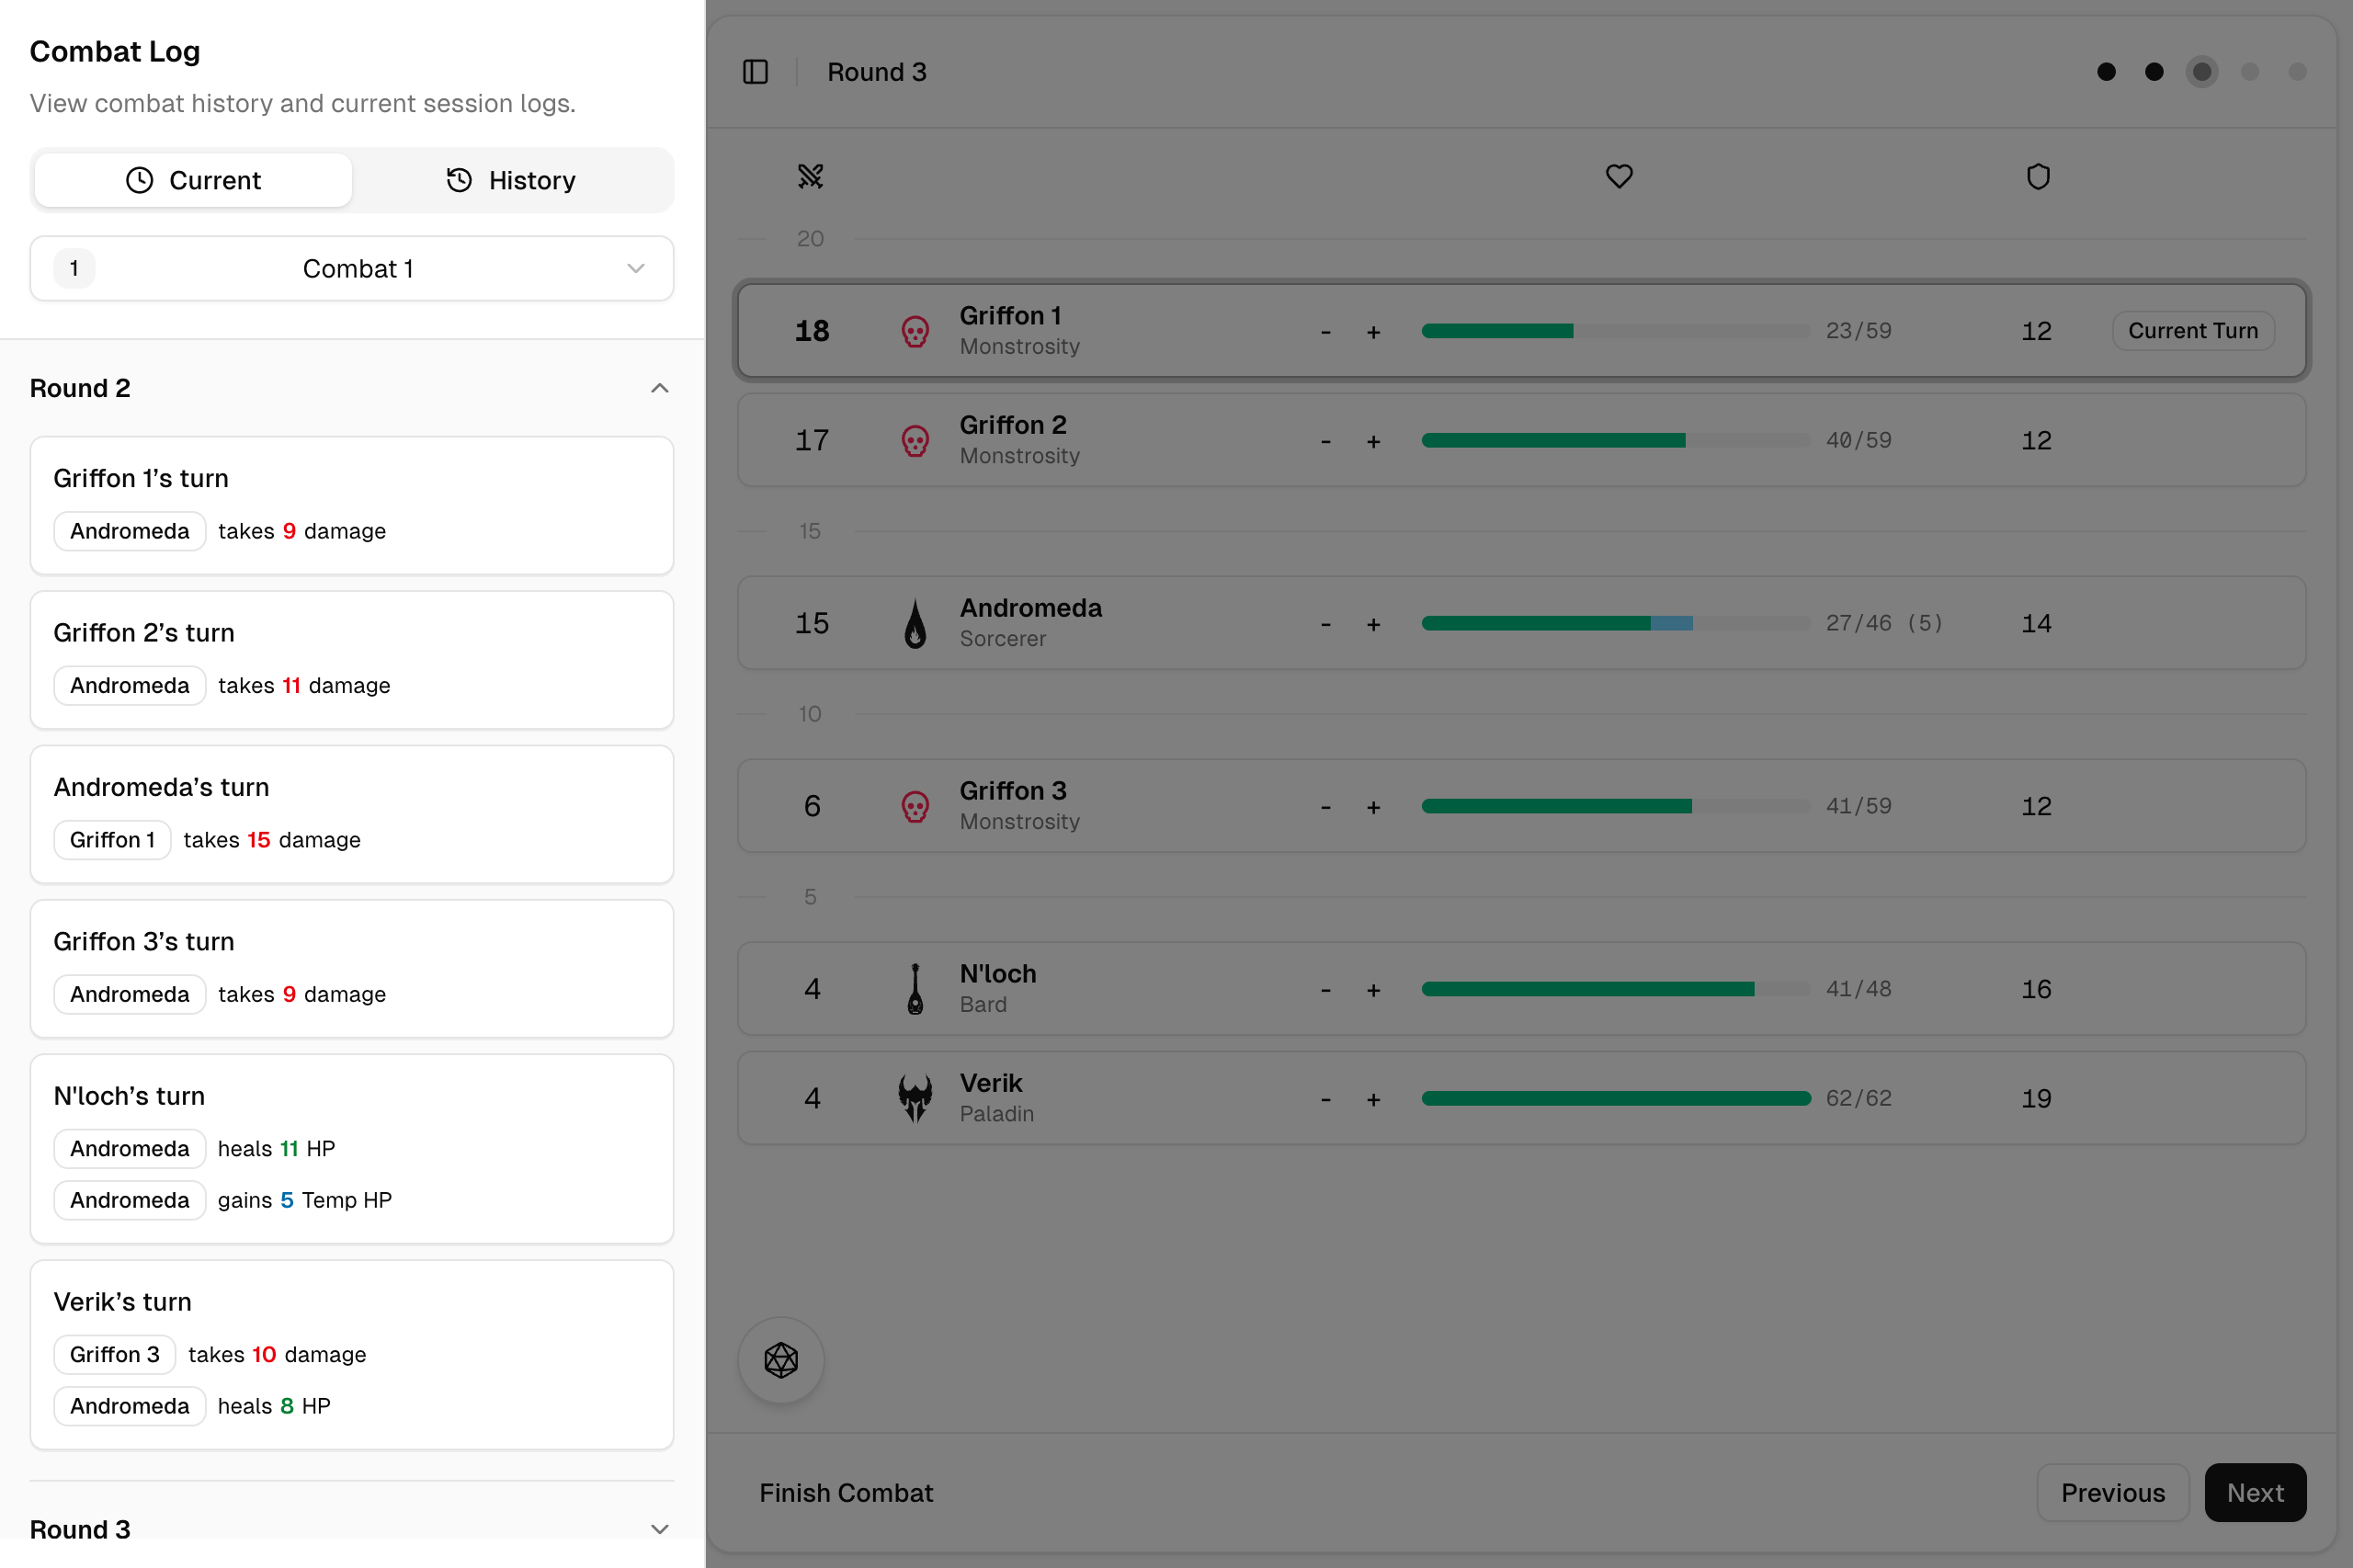The height and width of the screenshot is (1568, 2353).
Task: Select the third round indicator dot
Action: pyautogui.click(x=2201, y=72)
